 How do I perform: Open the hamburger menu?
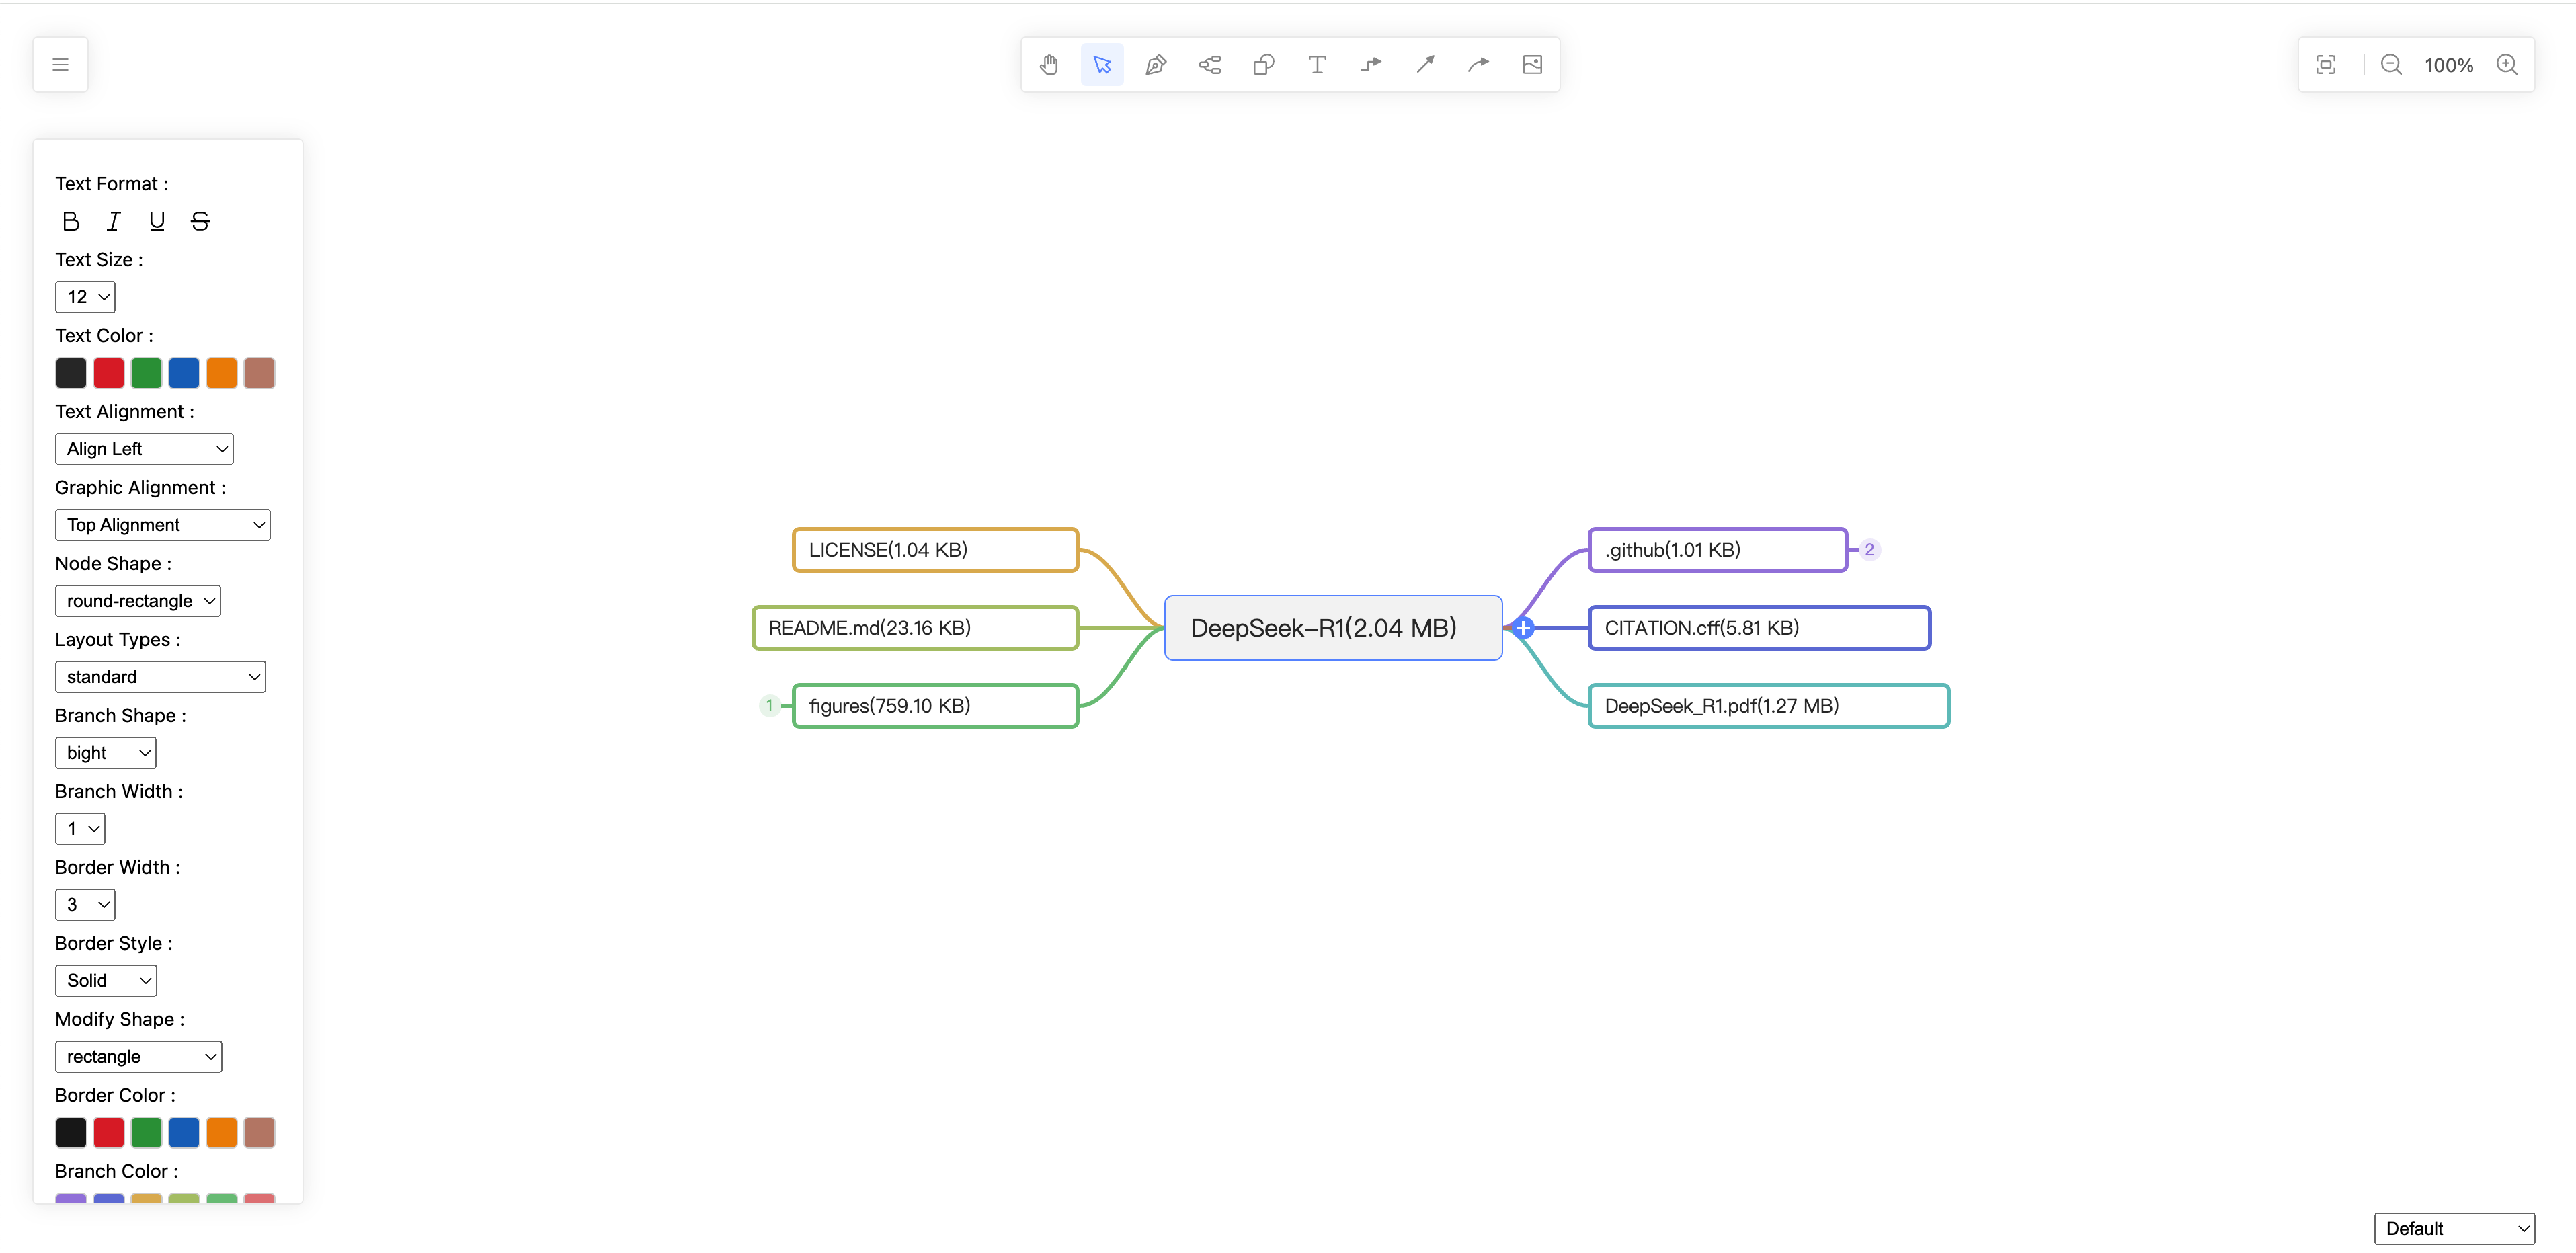point(60,65)
